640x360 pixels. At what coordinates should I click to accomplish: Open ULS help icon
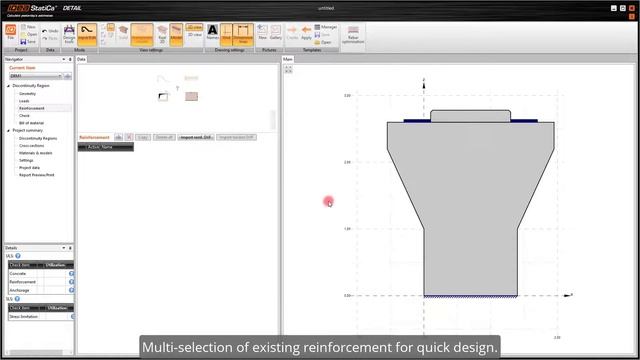point(18,256)
